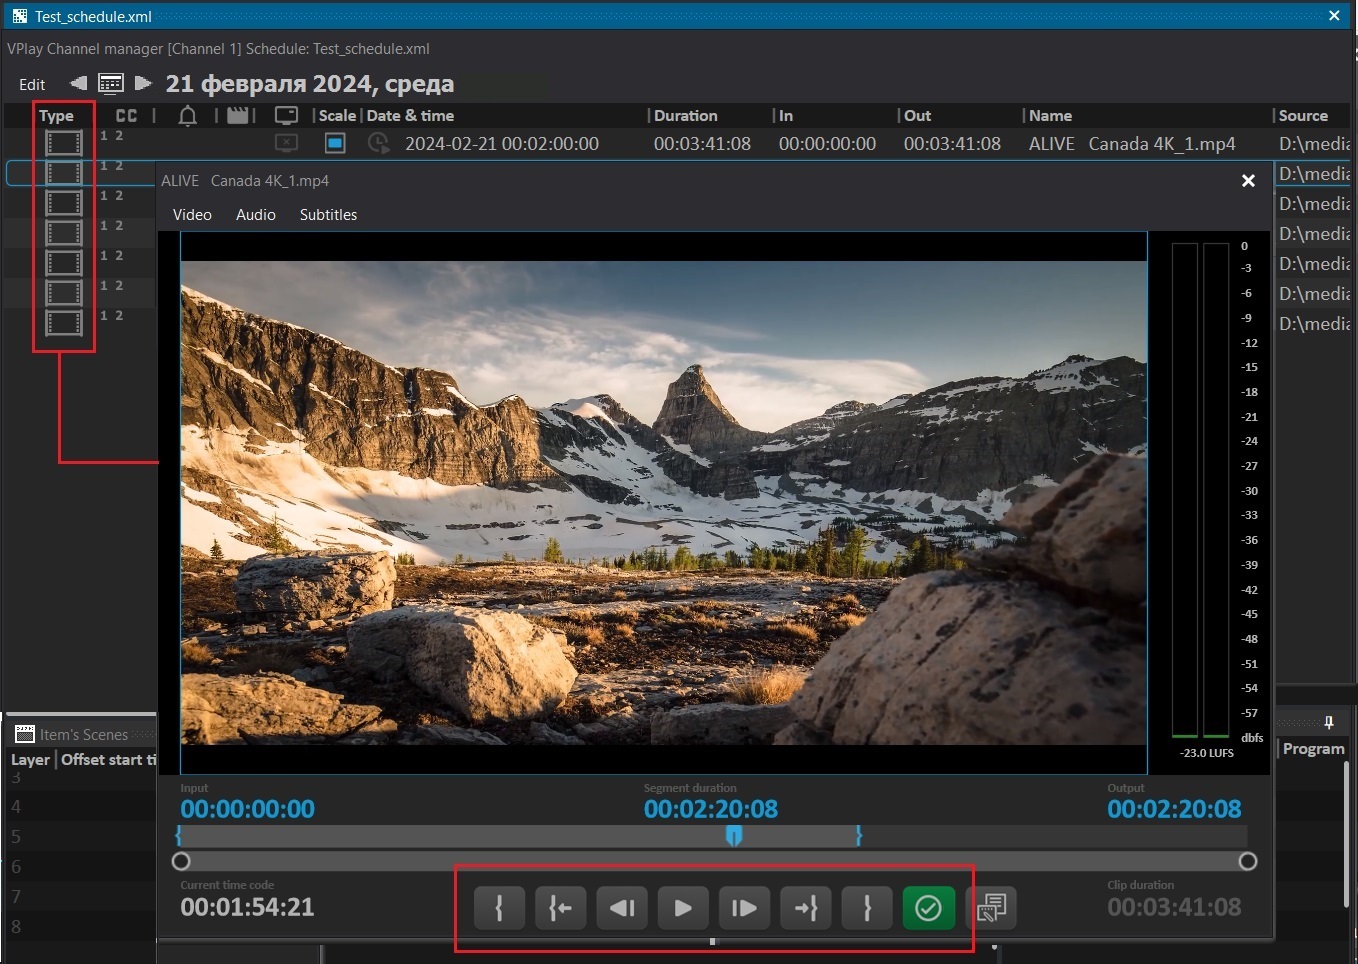Open the Edit menu
The image size is (1358, 964).
click(32, 85)
